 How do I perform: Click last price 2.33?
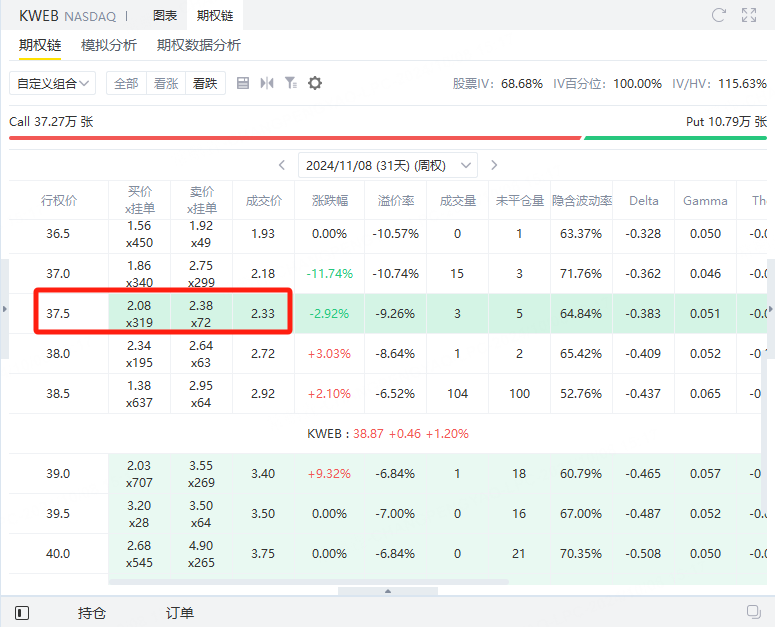click(x=263, y=314)
